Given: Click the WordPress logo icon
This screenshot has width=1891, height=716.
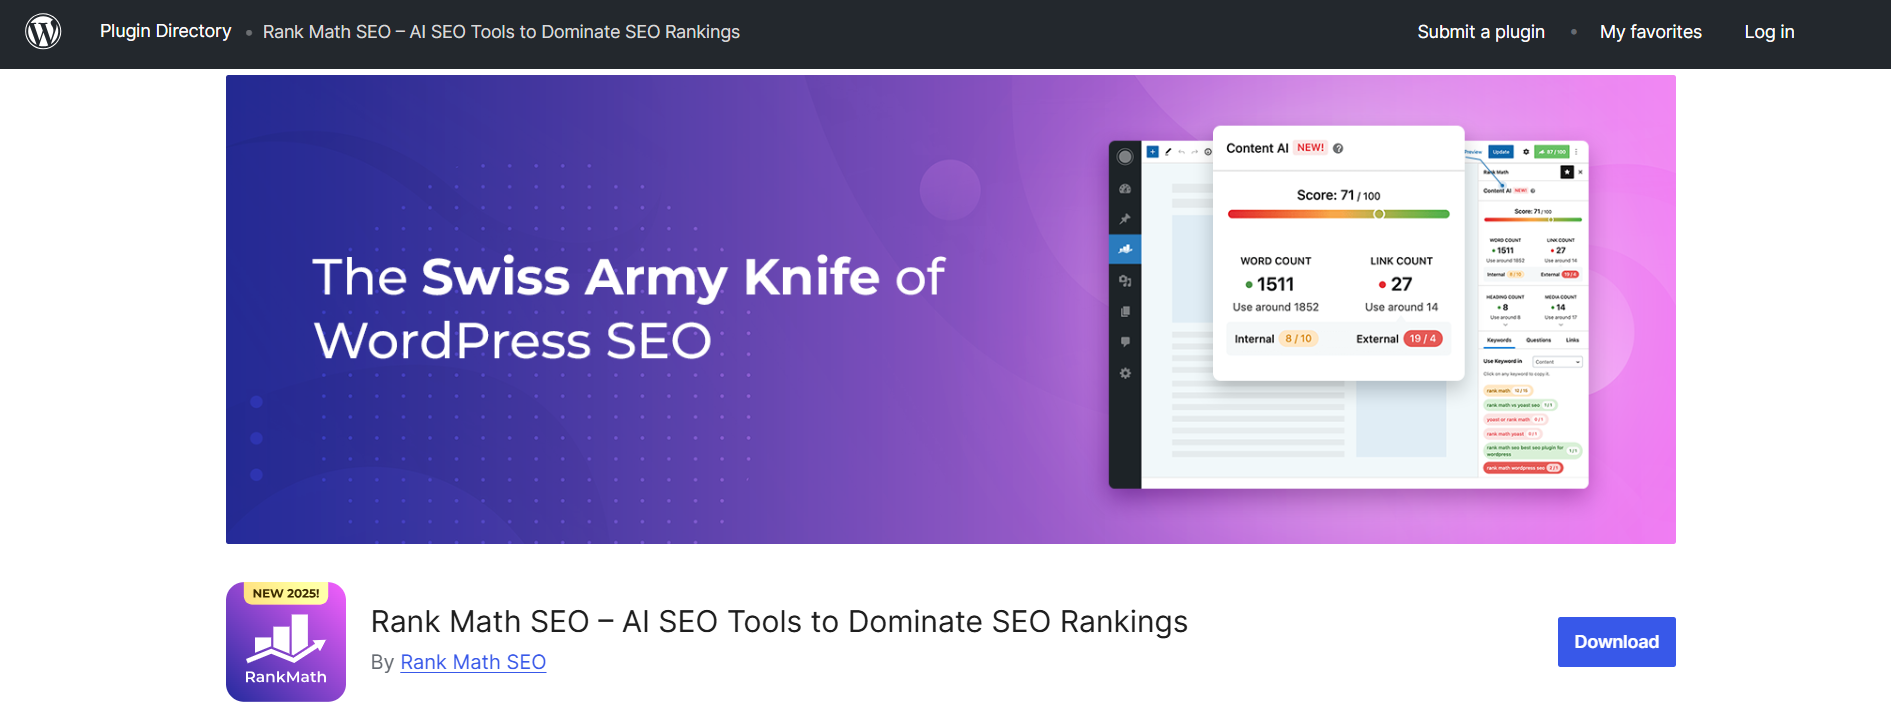Looking at the screenshot, I should click(43, 32).
